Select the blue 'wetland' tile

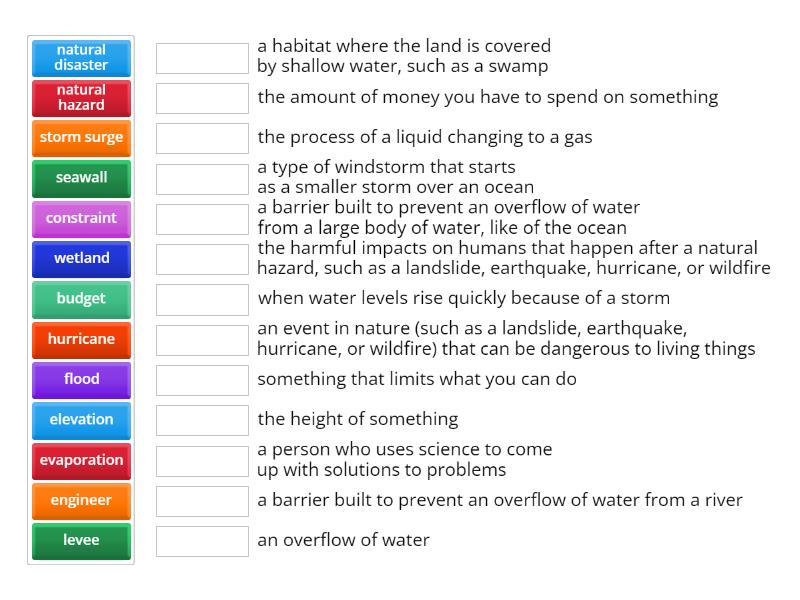click(81, 259)
